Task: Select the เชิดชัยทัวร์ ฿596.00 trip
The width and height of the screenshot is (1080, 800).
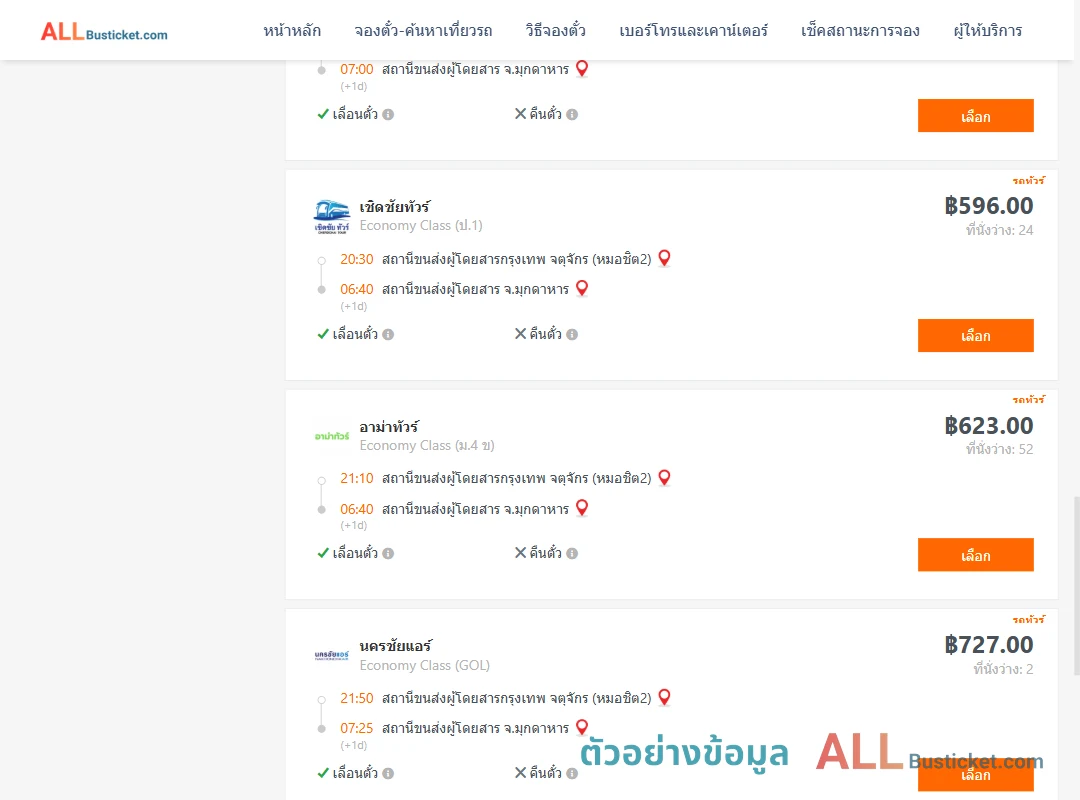Action: coord(975,336)
